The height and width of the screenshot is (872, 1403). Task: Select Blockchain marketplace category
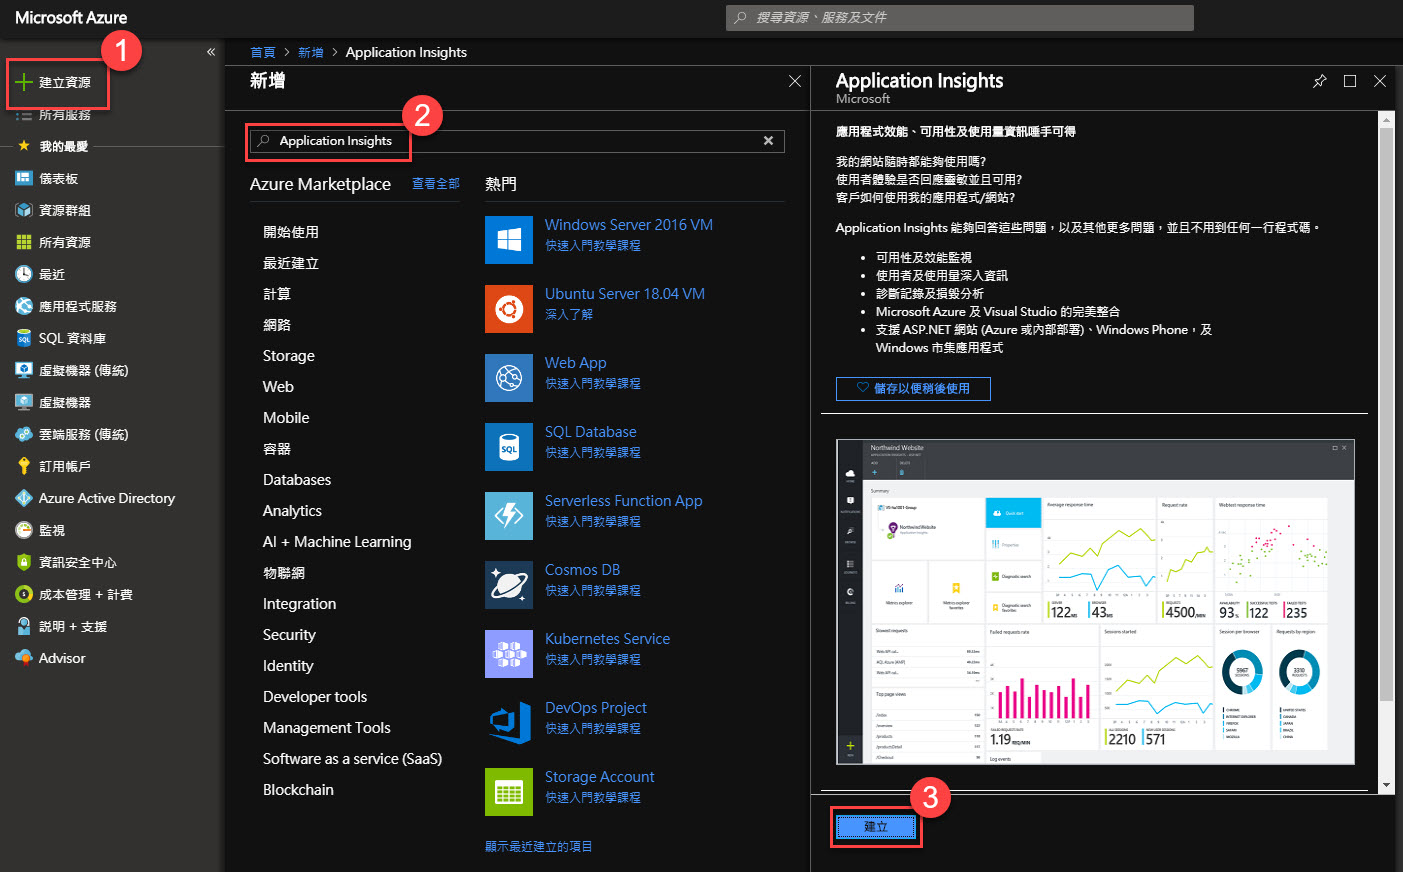pos(298,790)
